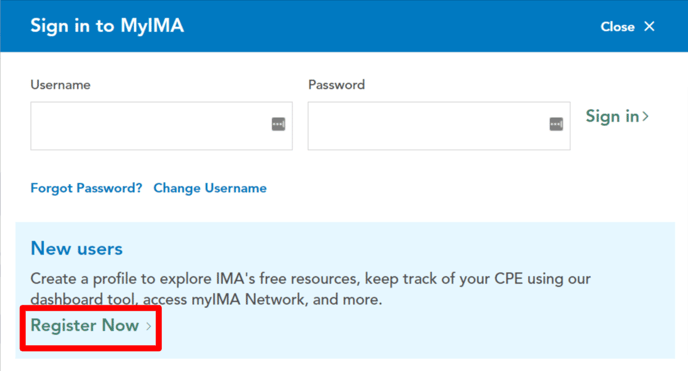Click password manager icon in Username field
The image size is (688, 371).
[278, 124]
